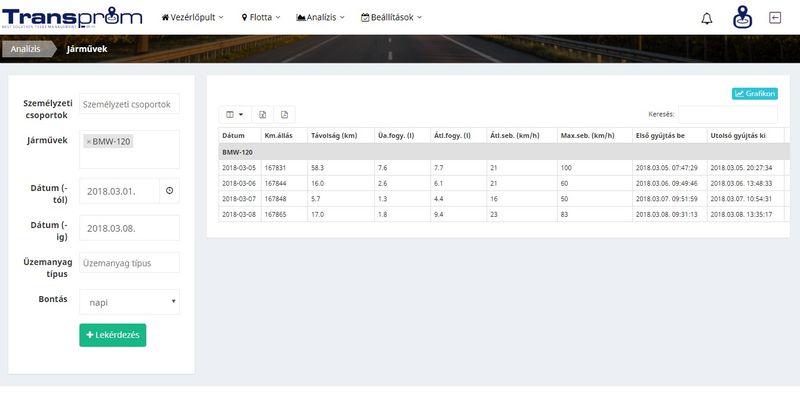Click the 2018.03.05. 07:47:29 ignition cell

669,168
